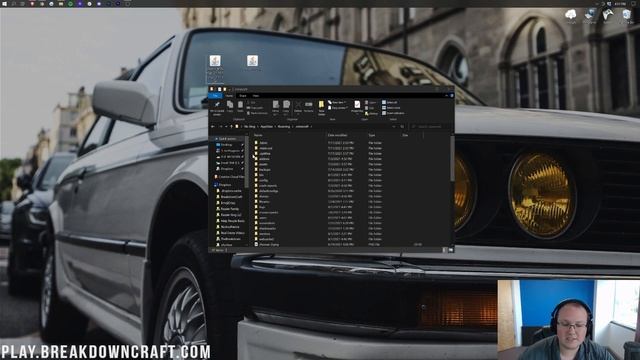Click the Copy icon in the ribbon
Image resolution: width=640 pixels, height=360 pixels.
pos(230,107)
